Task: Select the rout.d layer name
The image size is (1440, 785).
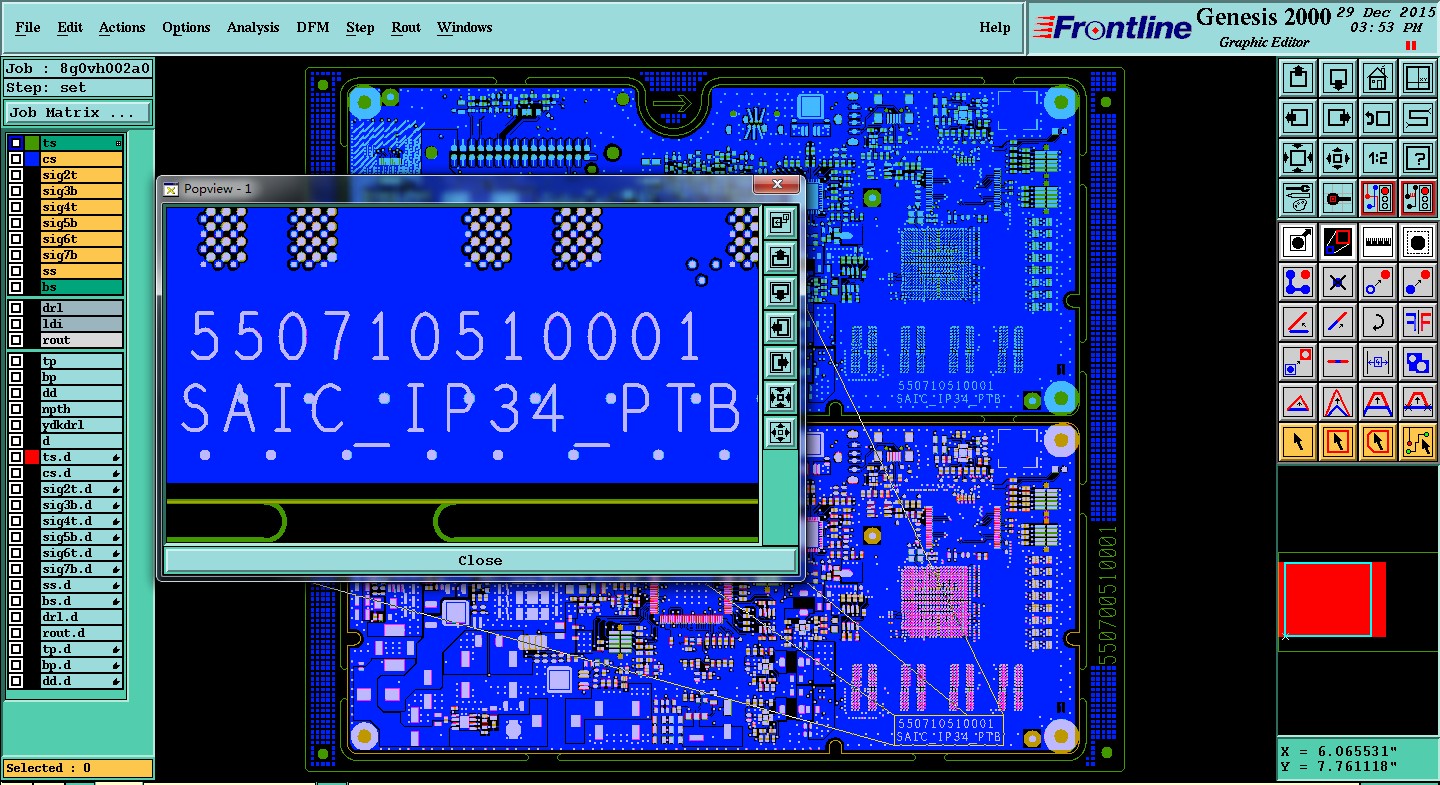Action: [x=81, y=633]
